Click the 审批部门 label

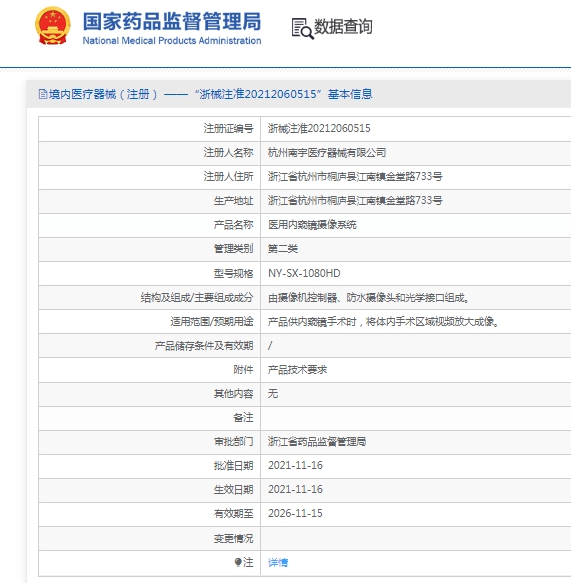pos(233,442)
